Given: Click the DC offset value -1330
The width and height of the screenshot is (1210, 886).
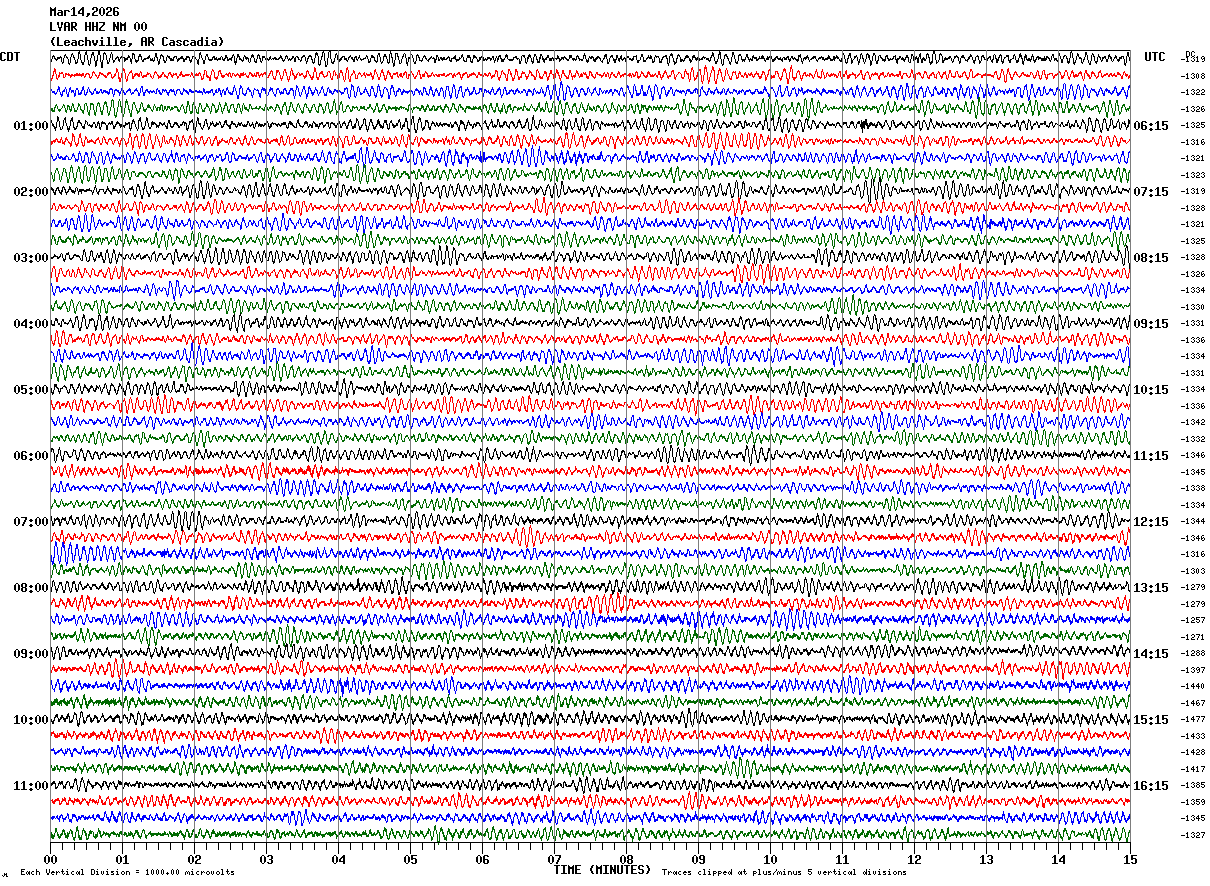Looking at the screenshot, I should (x=1193, y=307).
